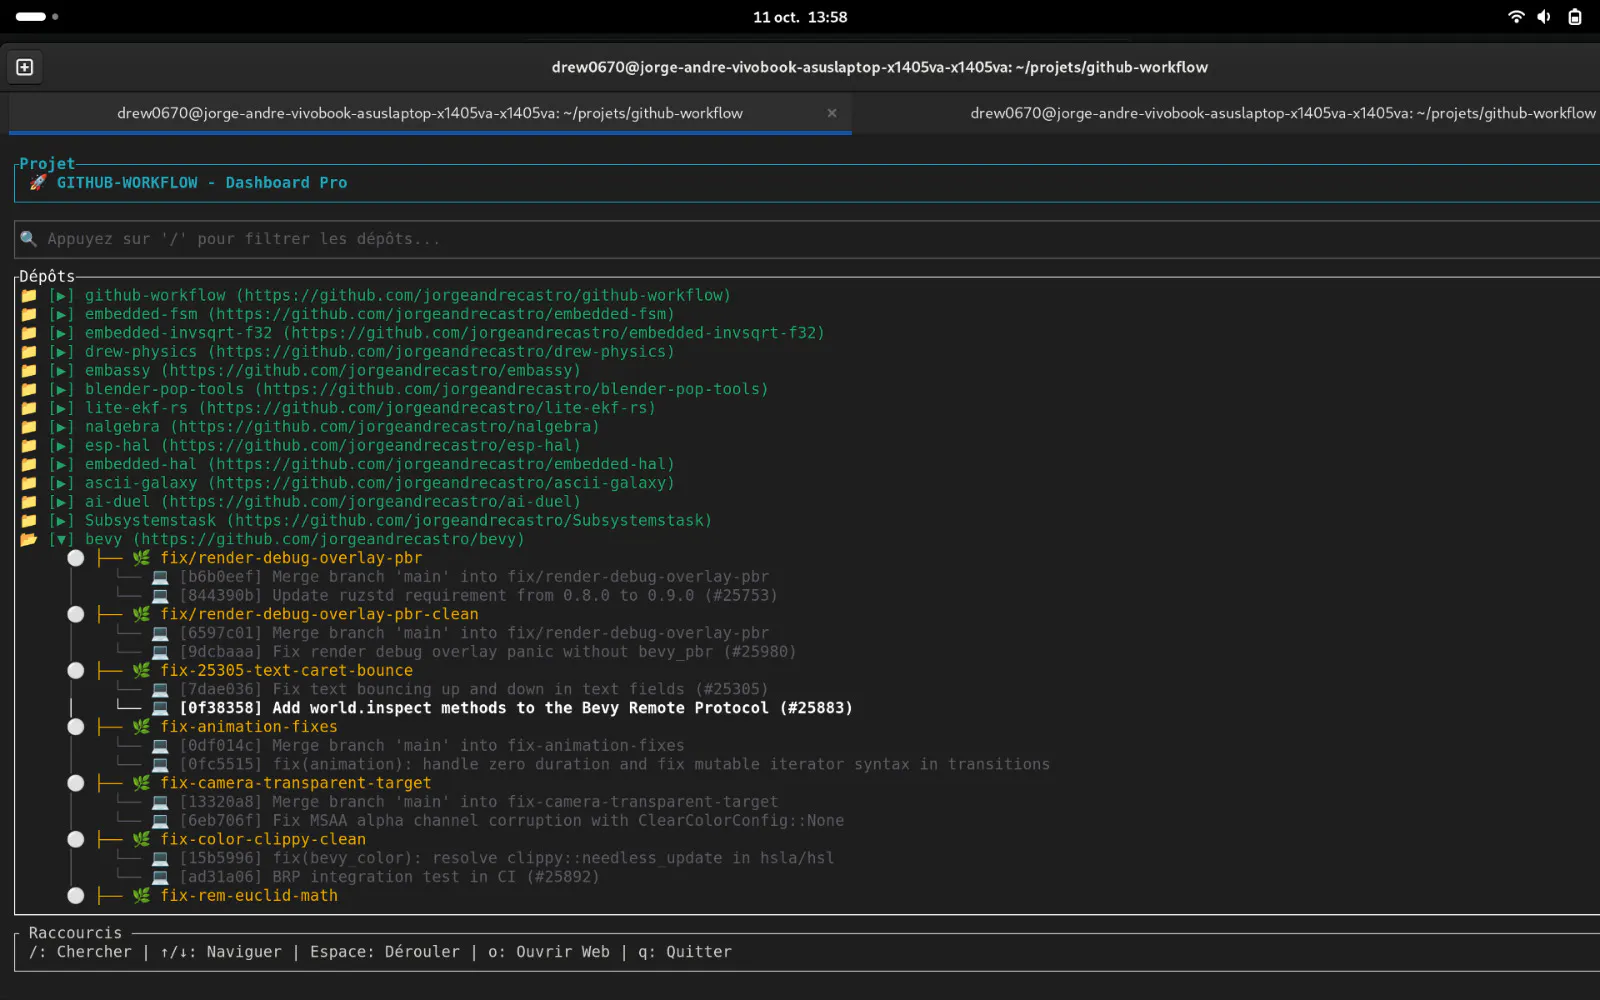Expand the ascii-galaxy repository arrow

click(x=62, y=483)
